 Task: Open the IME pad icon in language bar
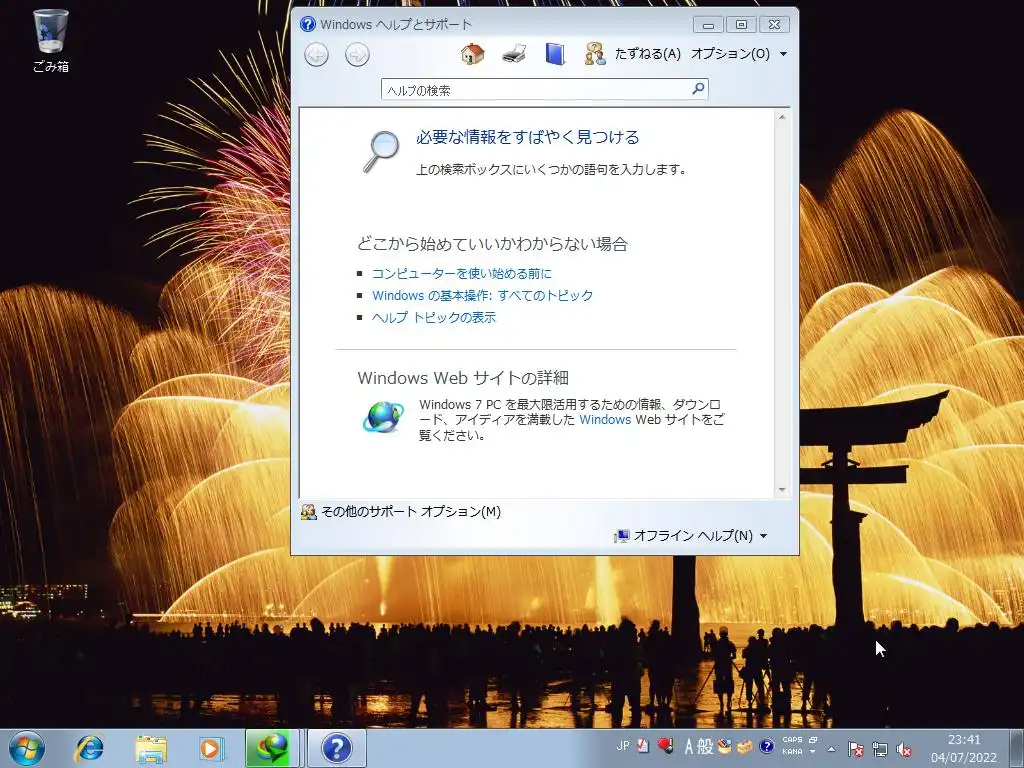click(724, 746)
